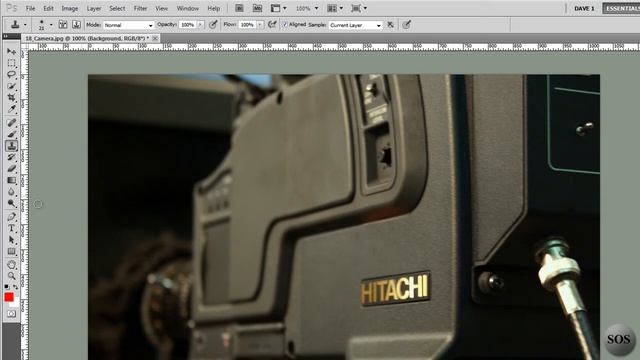Select the Path Selection tool
Viewport: 640px width, 360px height.
click(x=11, y=240)
